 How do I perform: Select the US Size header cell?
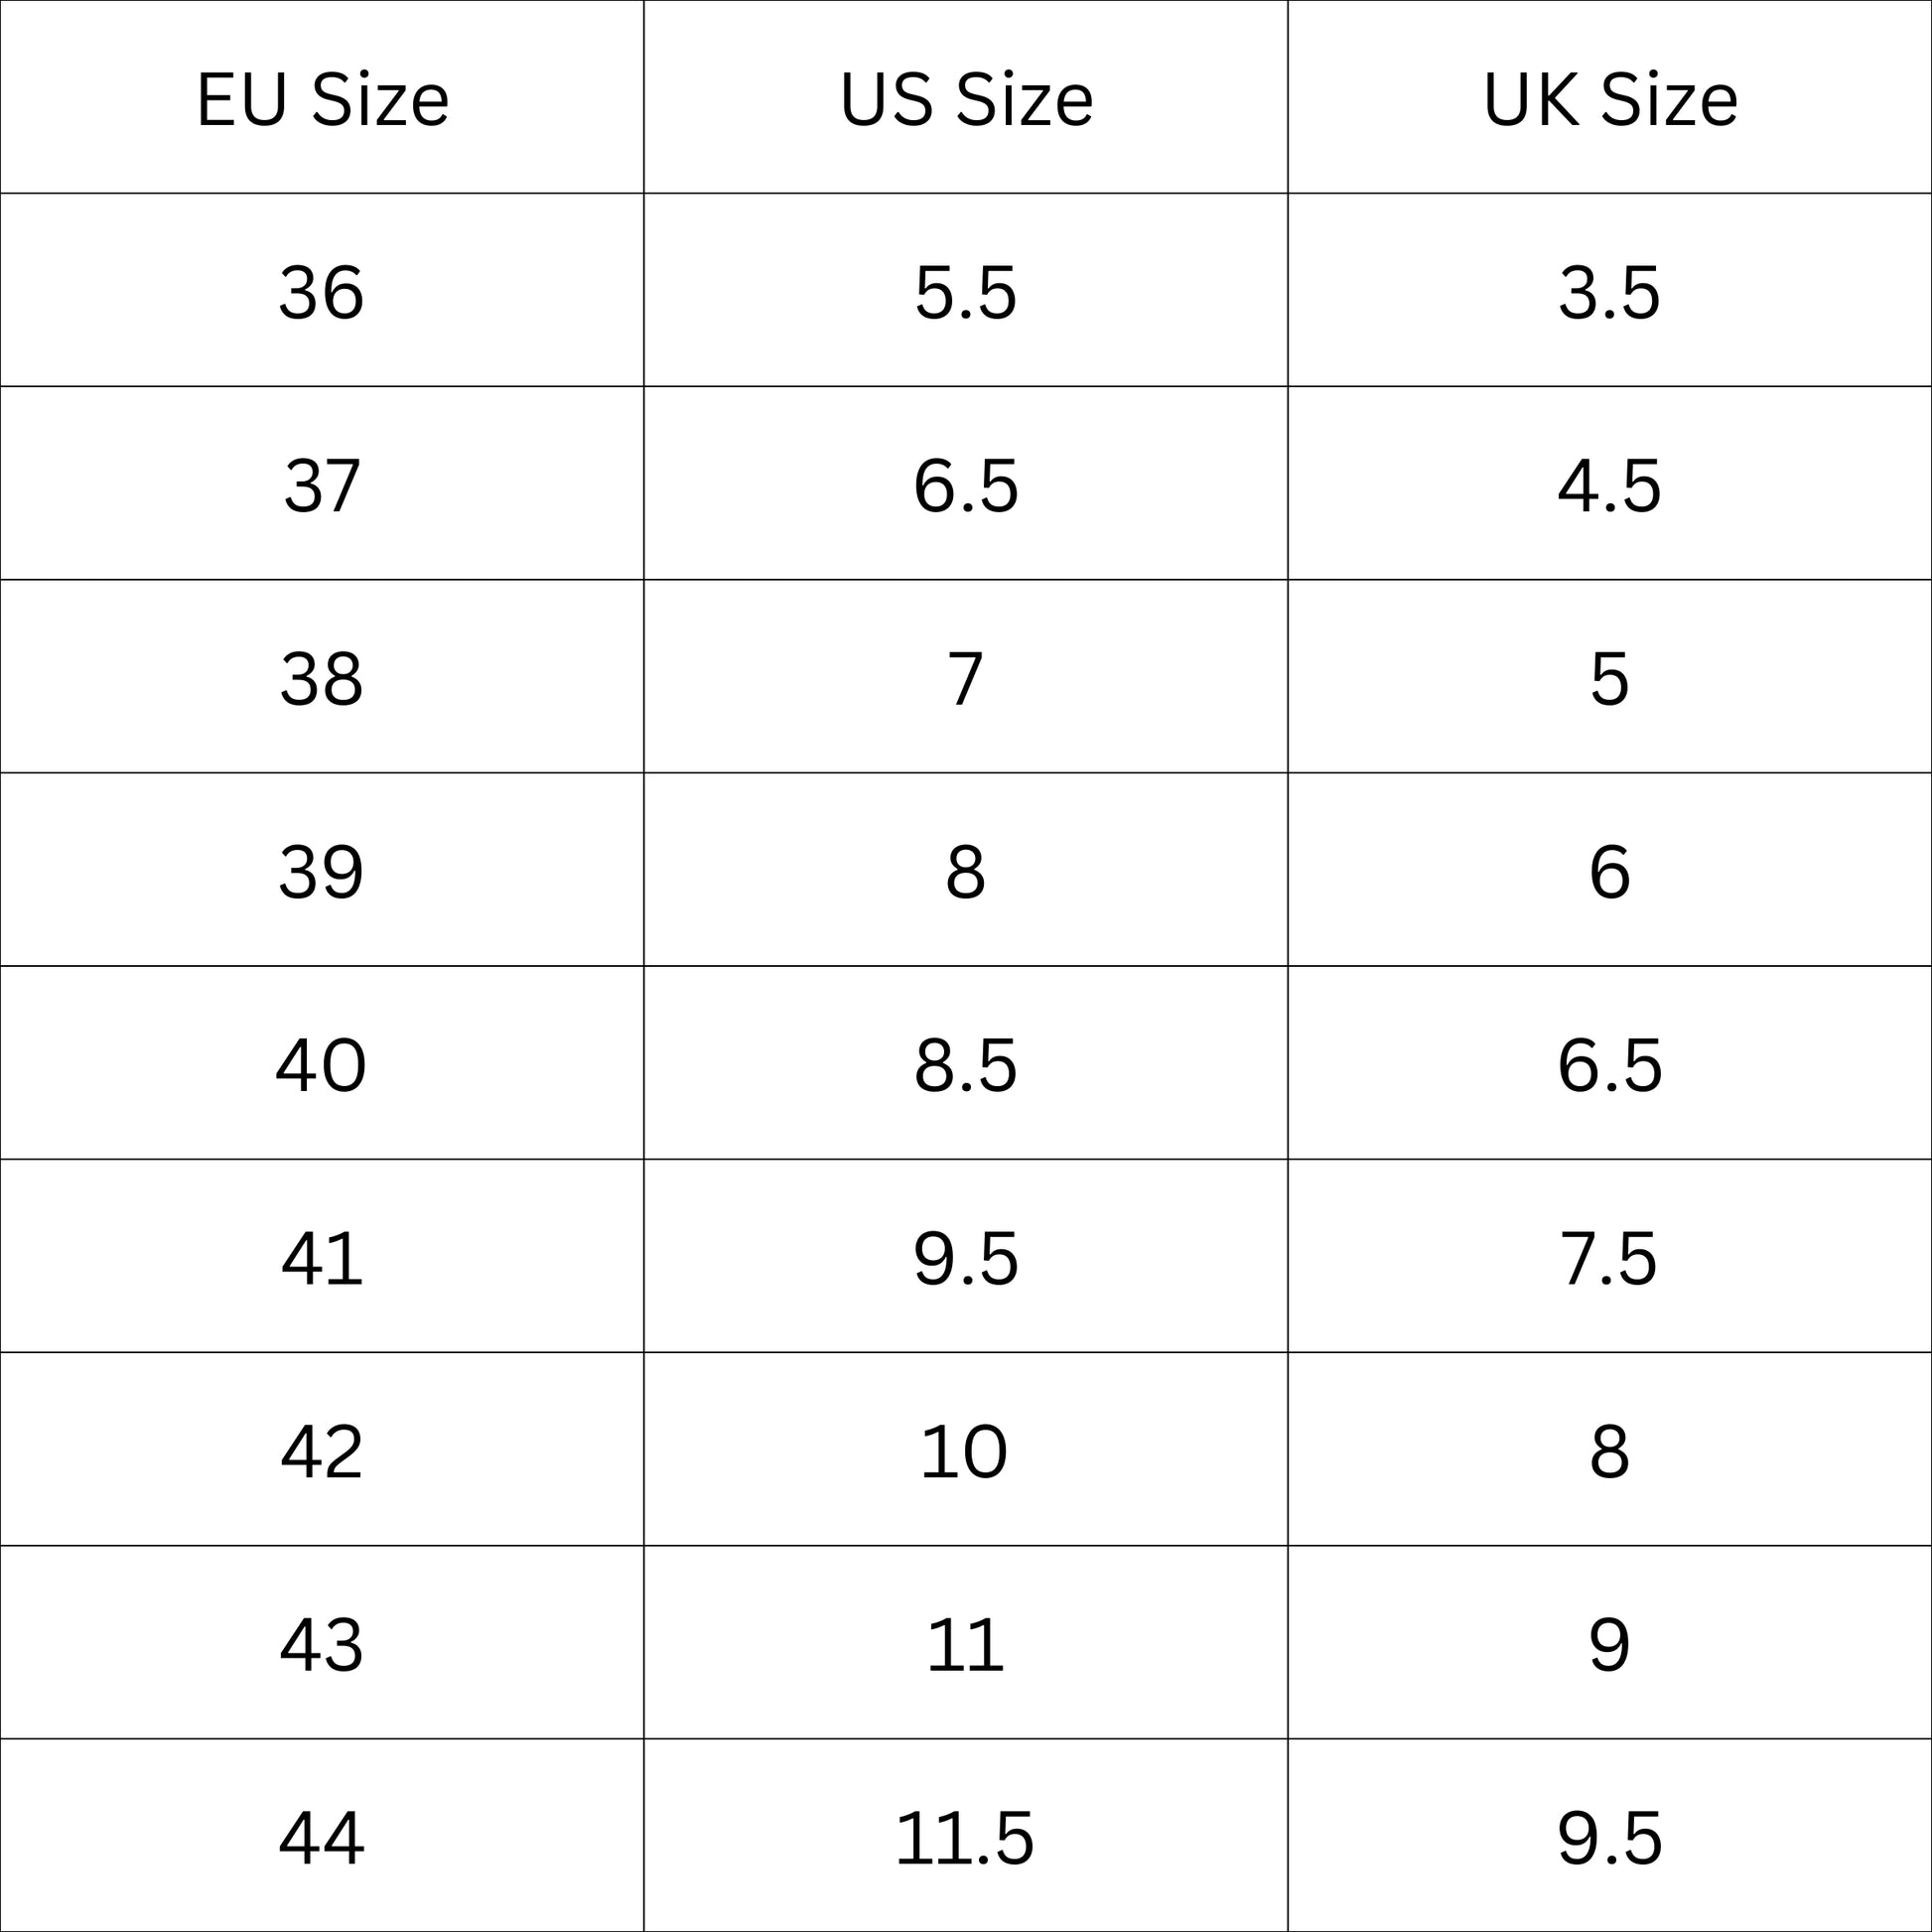[x=966, y=99]
